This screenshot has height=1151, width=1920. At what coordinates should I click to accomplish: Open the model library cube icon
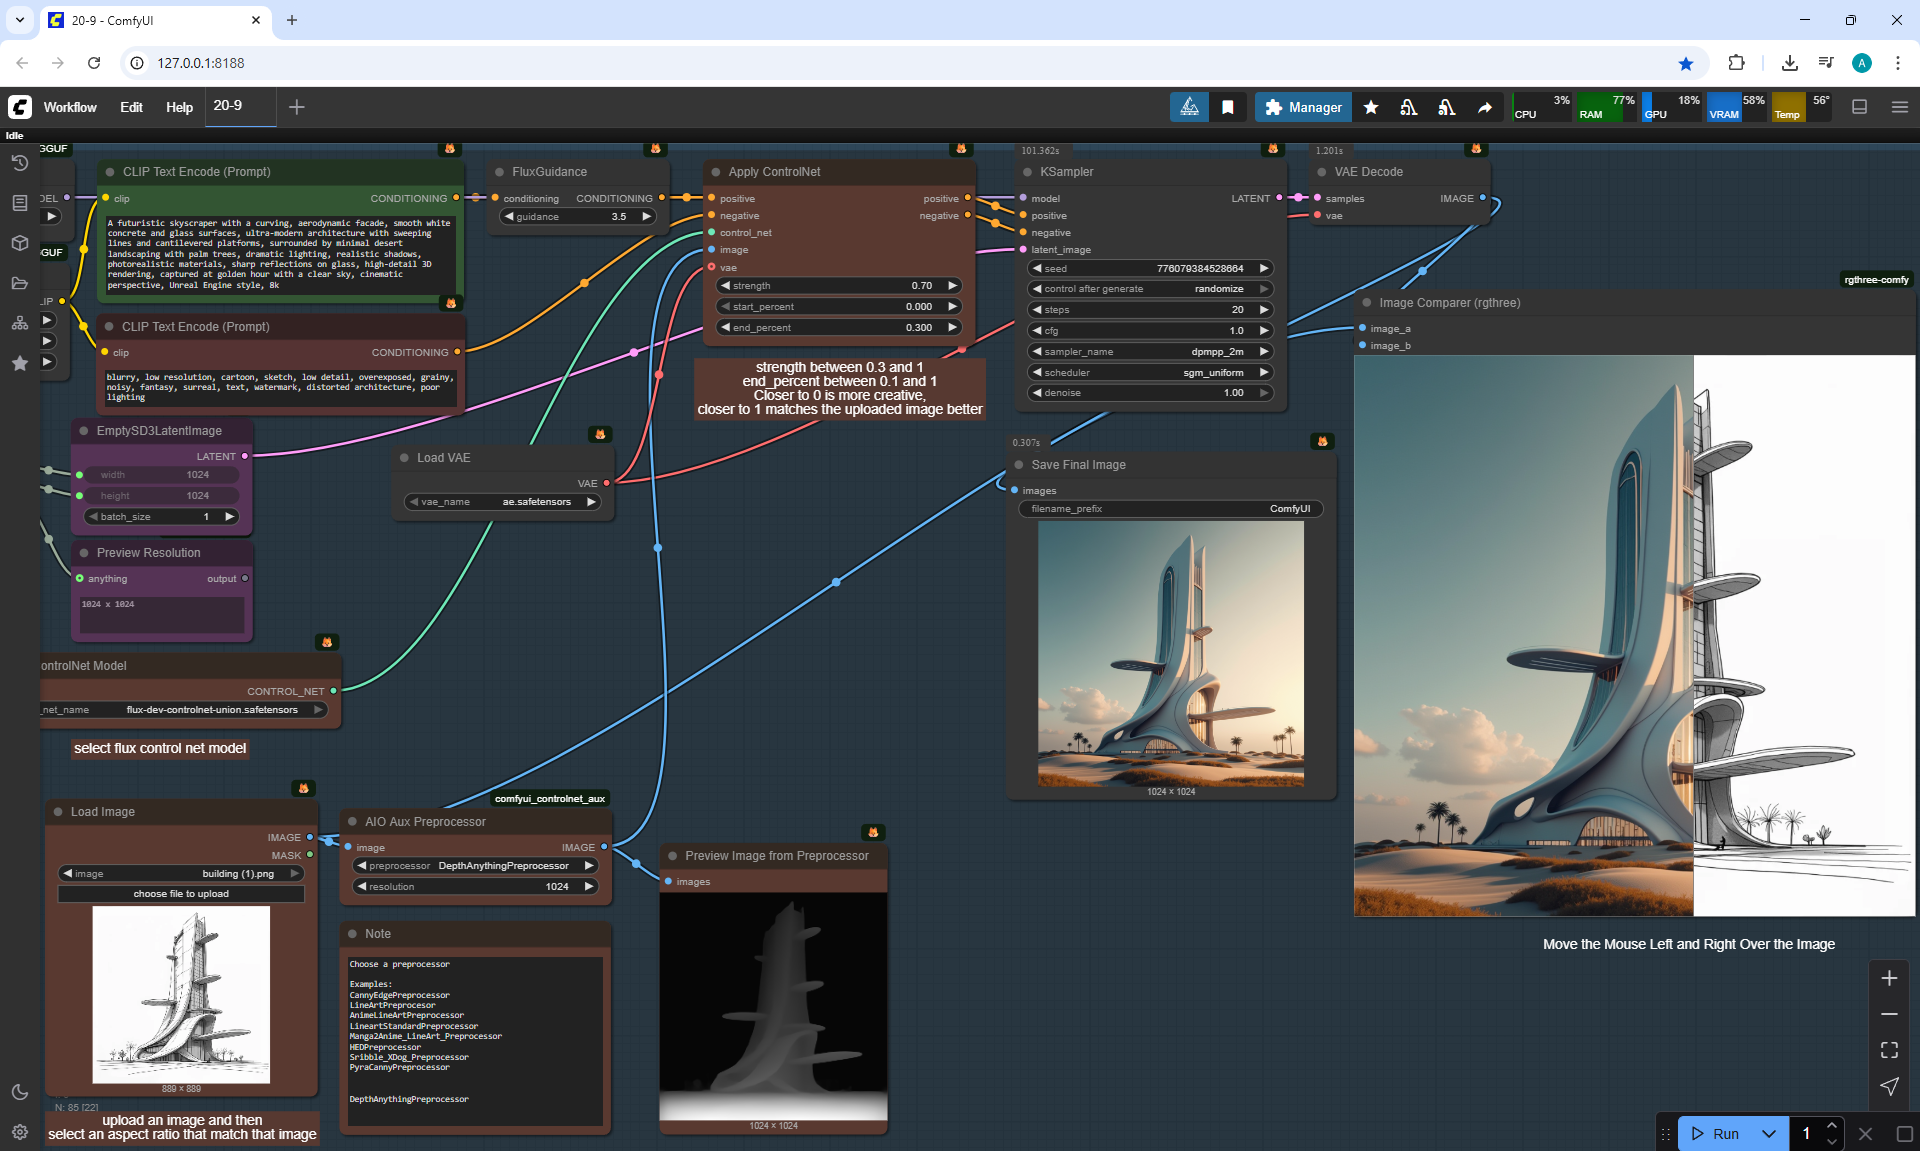pyautogui.click(x=19, y=243)
